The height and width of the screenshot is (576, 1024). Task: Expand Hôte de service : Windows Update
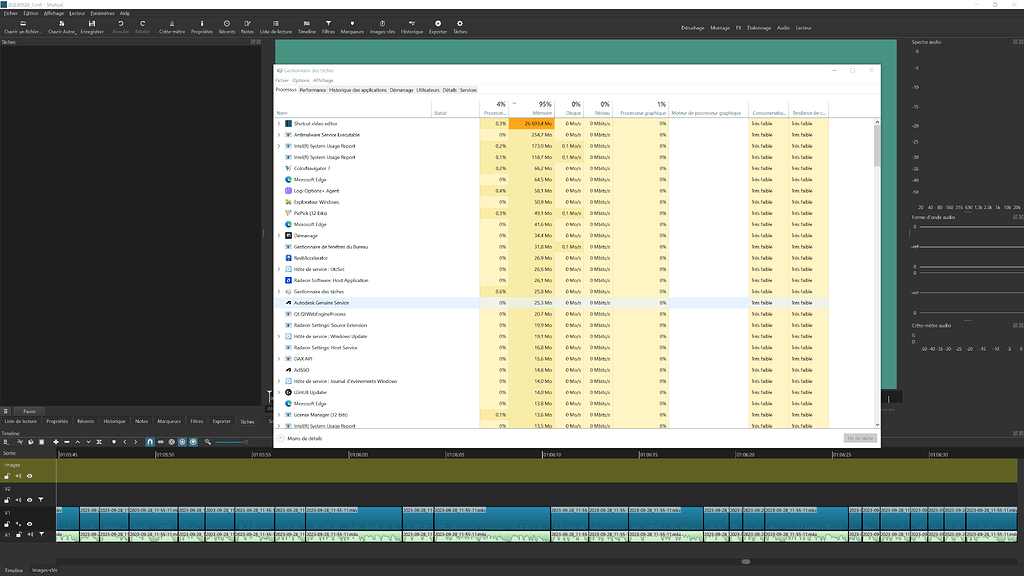pyautogui.click(x=279, y=336)
